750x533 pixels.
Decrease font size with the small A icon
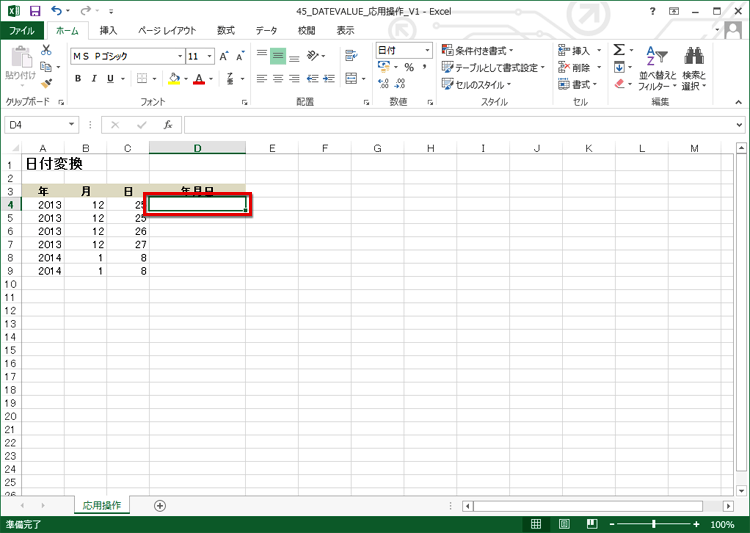(240, 56)
